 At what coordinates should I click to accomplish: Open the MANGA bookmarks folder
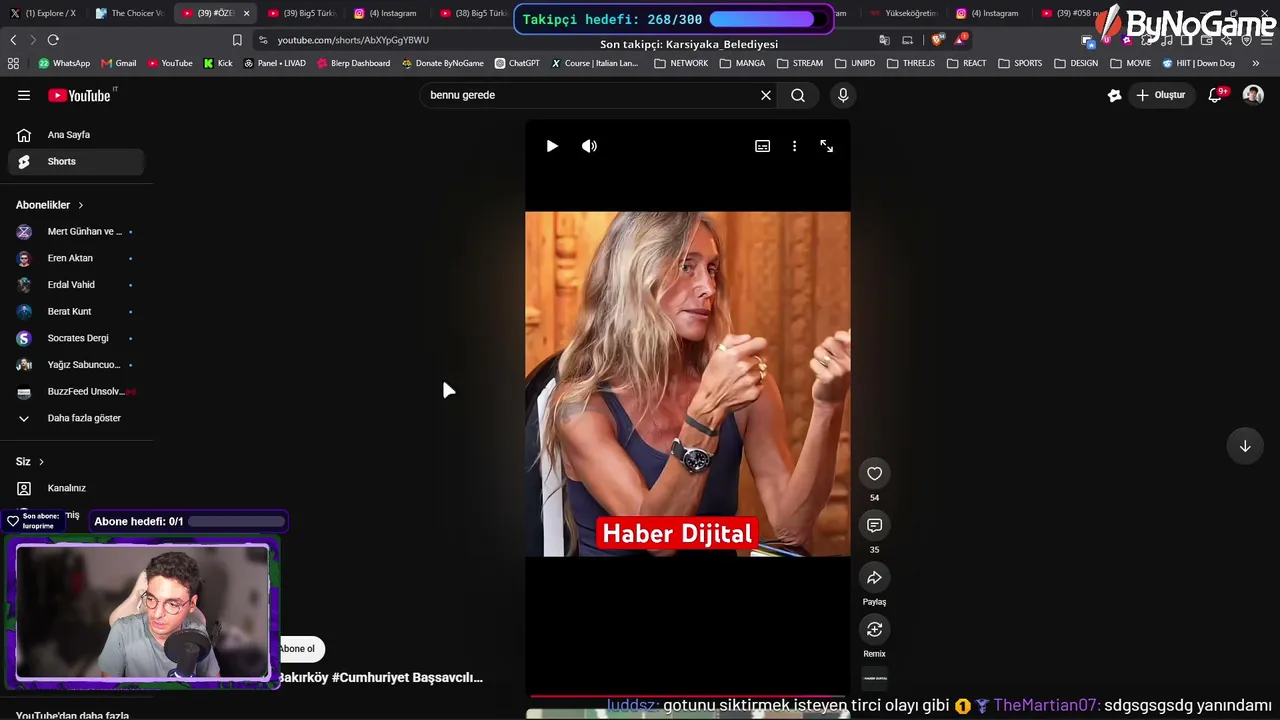(742, 63)
